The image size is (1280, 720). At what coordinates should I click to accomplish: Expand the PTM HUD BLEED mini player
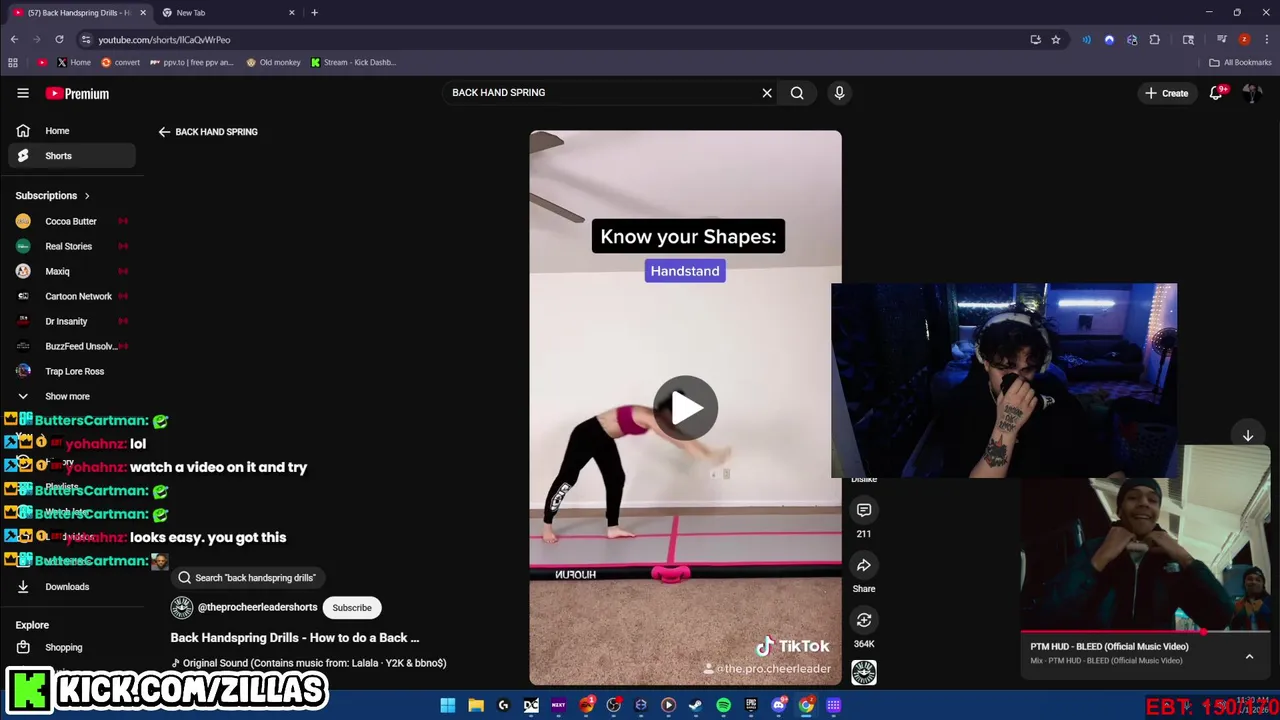(x=1249, y=656)
